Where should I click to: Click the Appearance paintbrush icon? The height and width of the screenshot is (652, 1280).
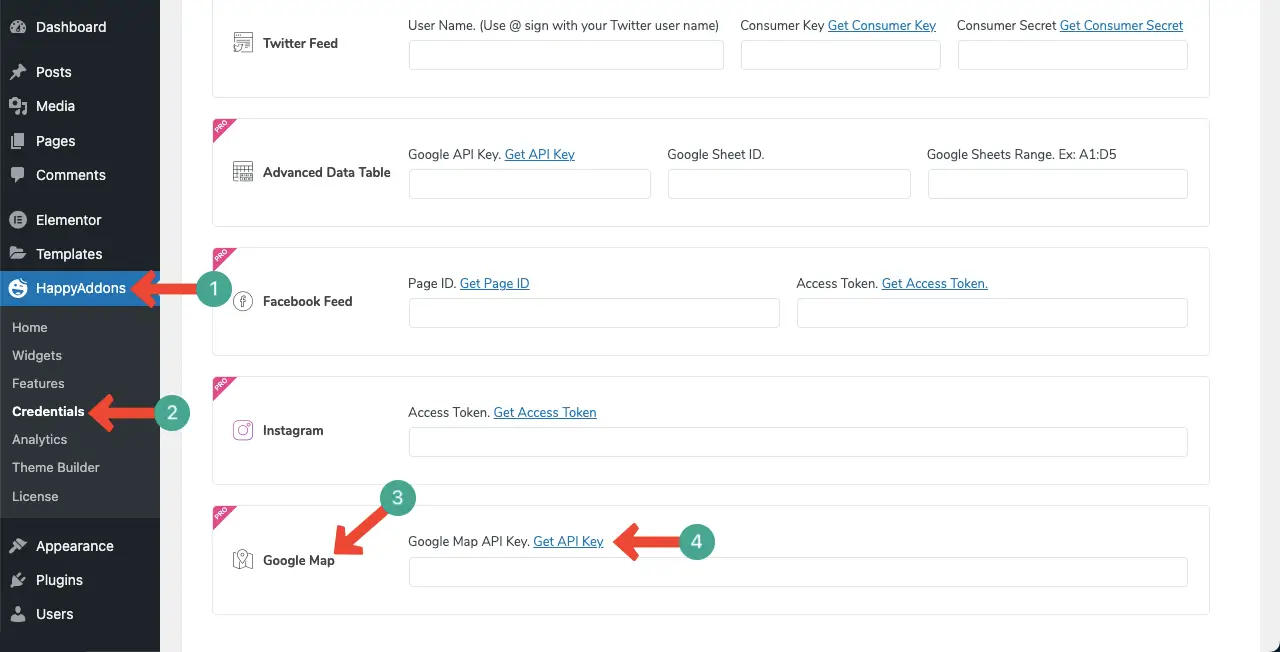coord(18,546)
